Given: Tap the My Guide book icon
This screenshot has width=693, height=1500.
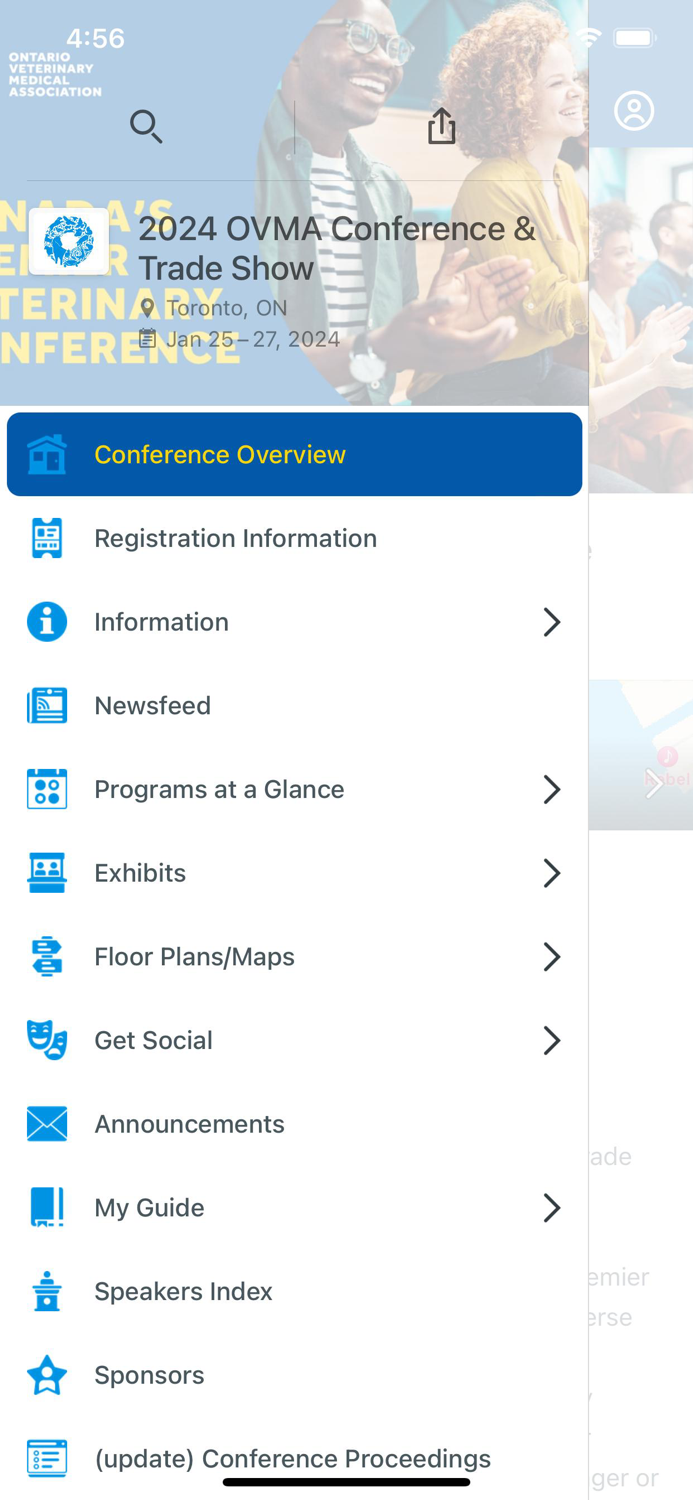Looking at the screenshot, I should [46, 1207].
